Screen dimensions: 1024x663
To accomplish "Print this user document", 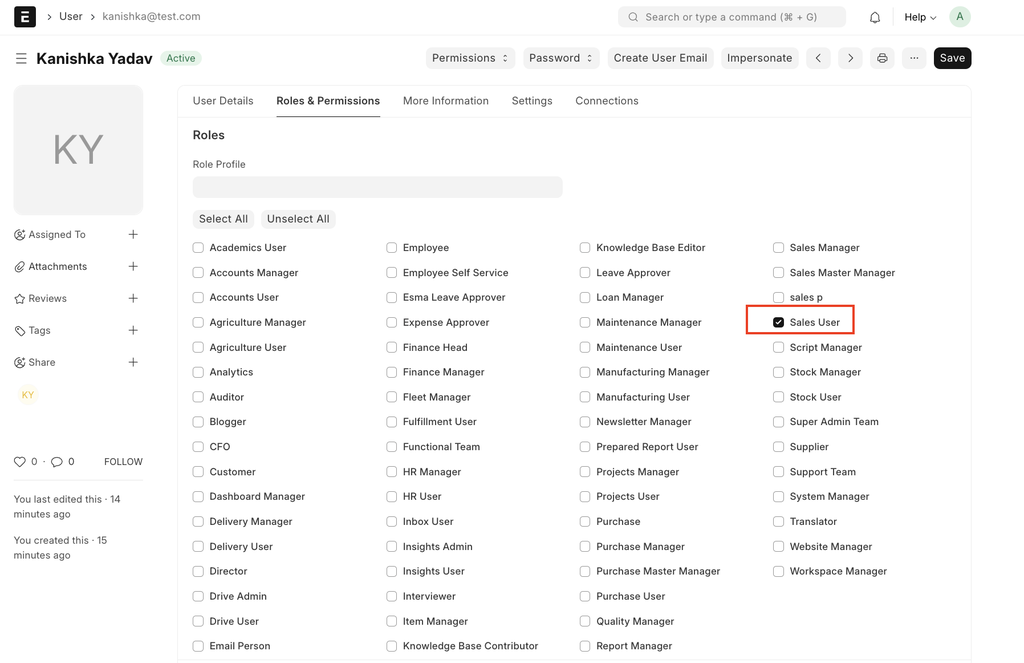I will [882, 58].
